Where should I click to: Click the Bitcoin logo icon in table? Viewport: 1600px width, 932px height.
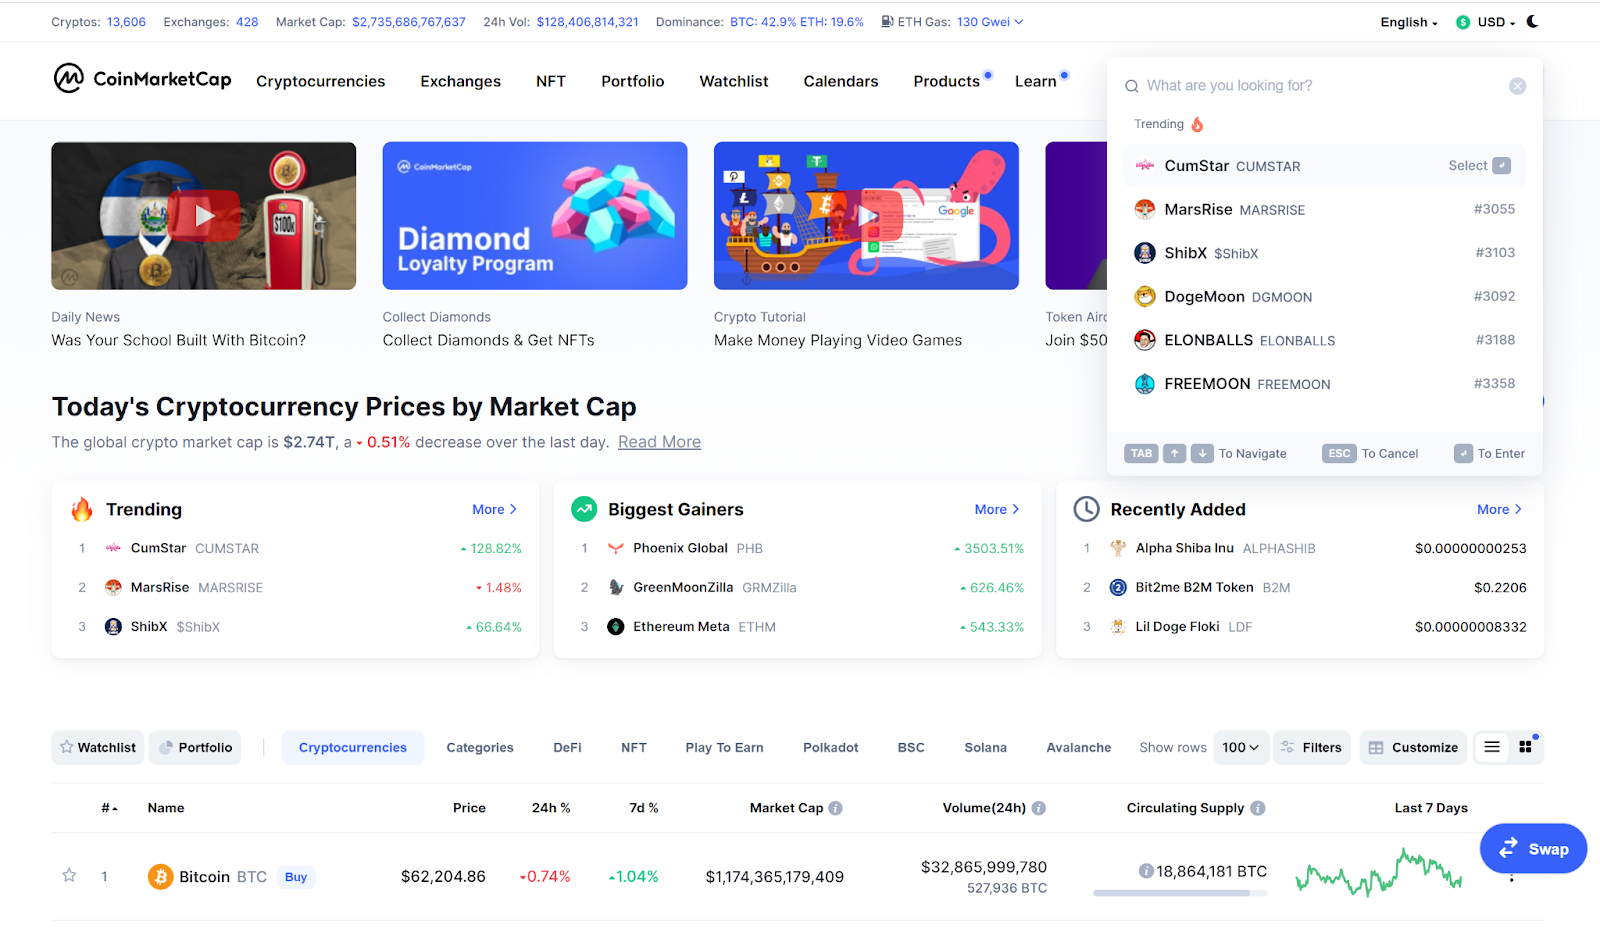(x=160, y=877)
